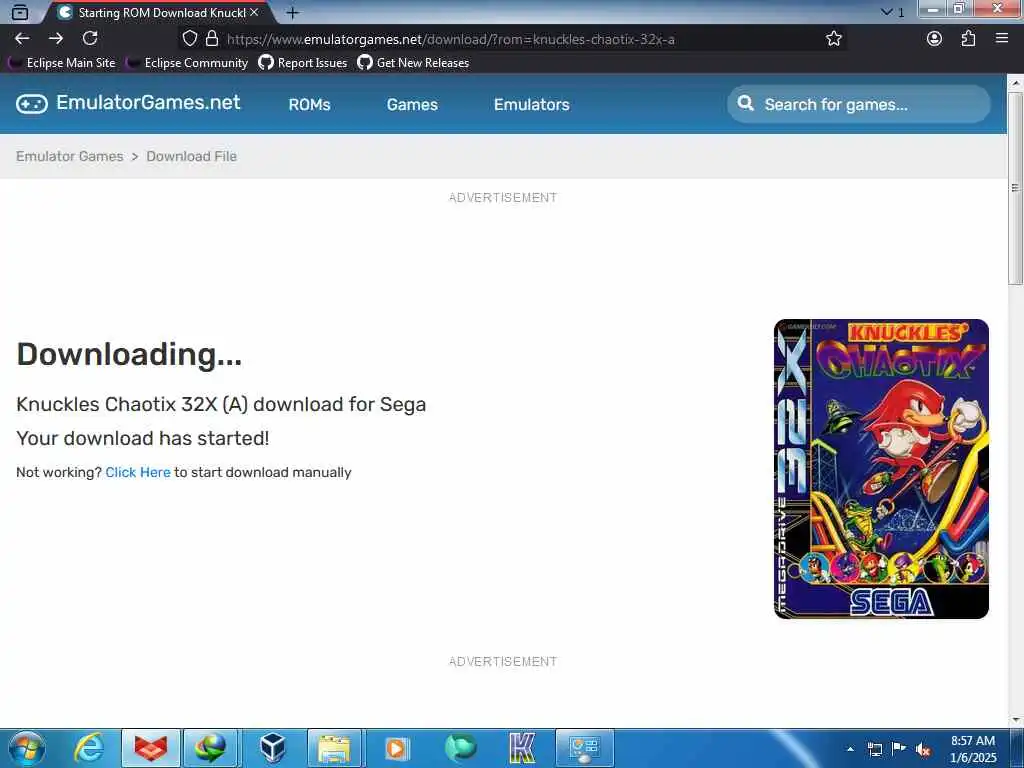The width and height of the screenshot is (1024, 768).
Task: Open Eclipse Main Site bookmark
Action: [61, 63]
